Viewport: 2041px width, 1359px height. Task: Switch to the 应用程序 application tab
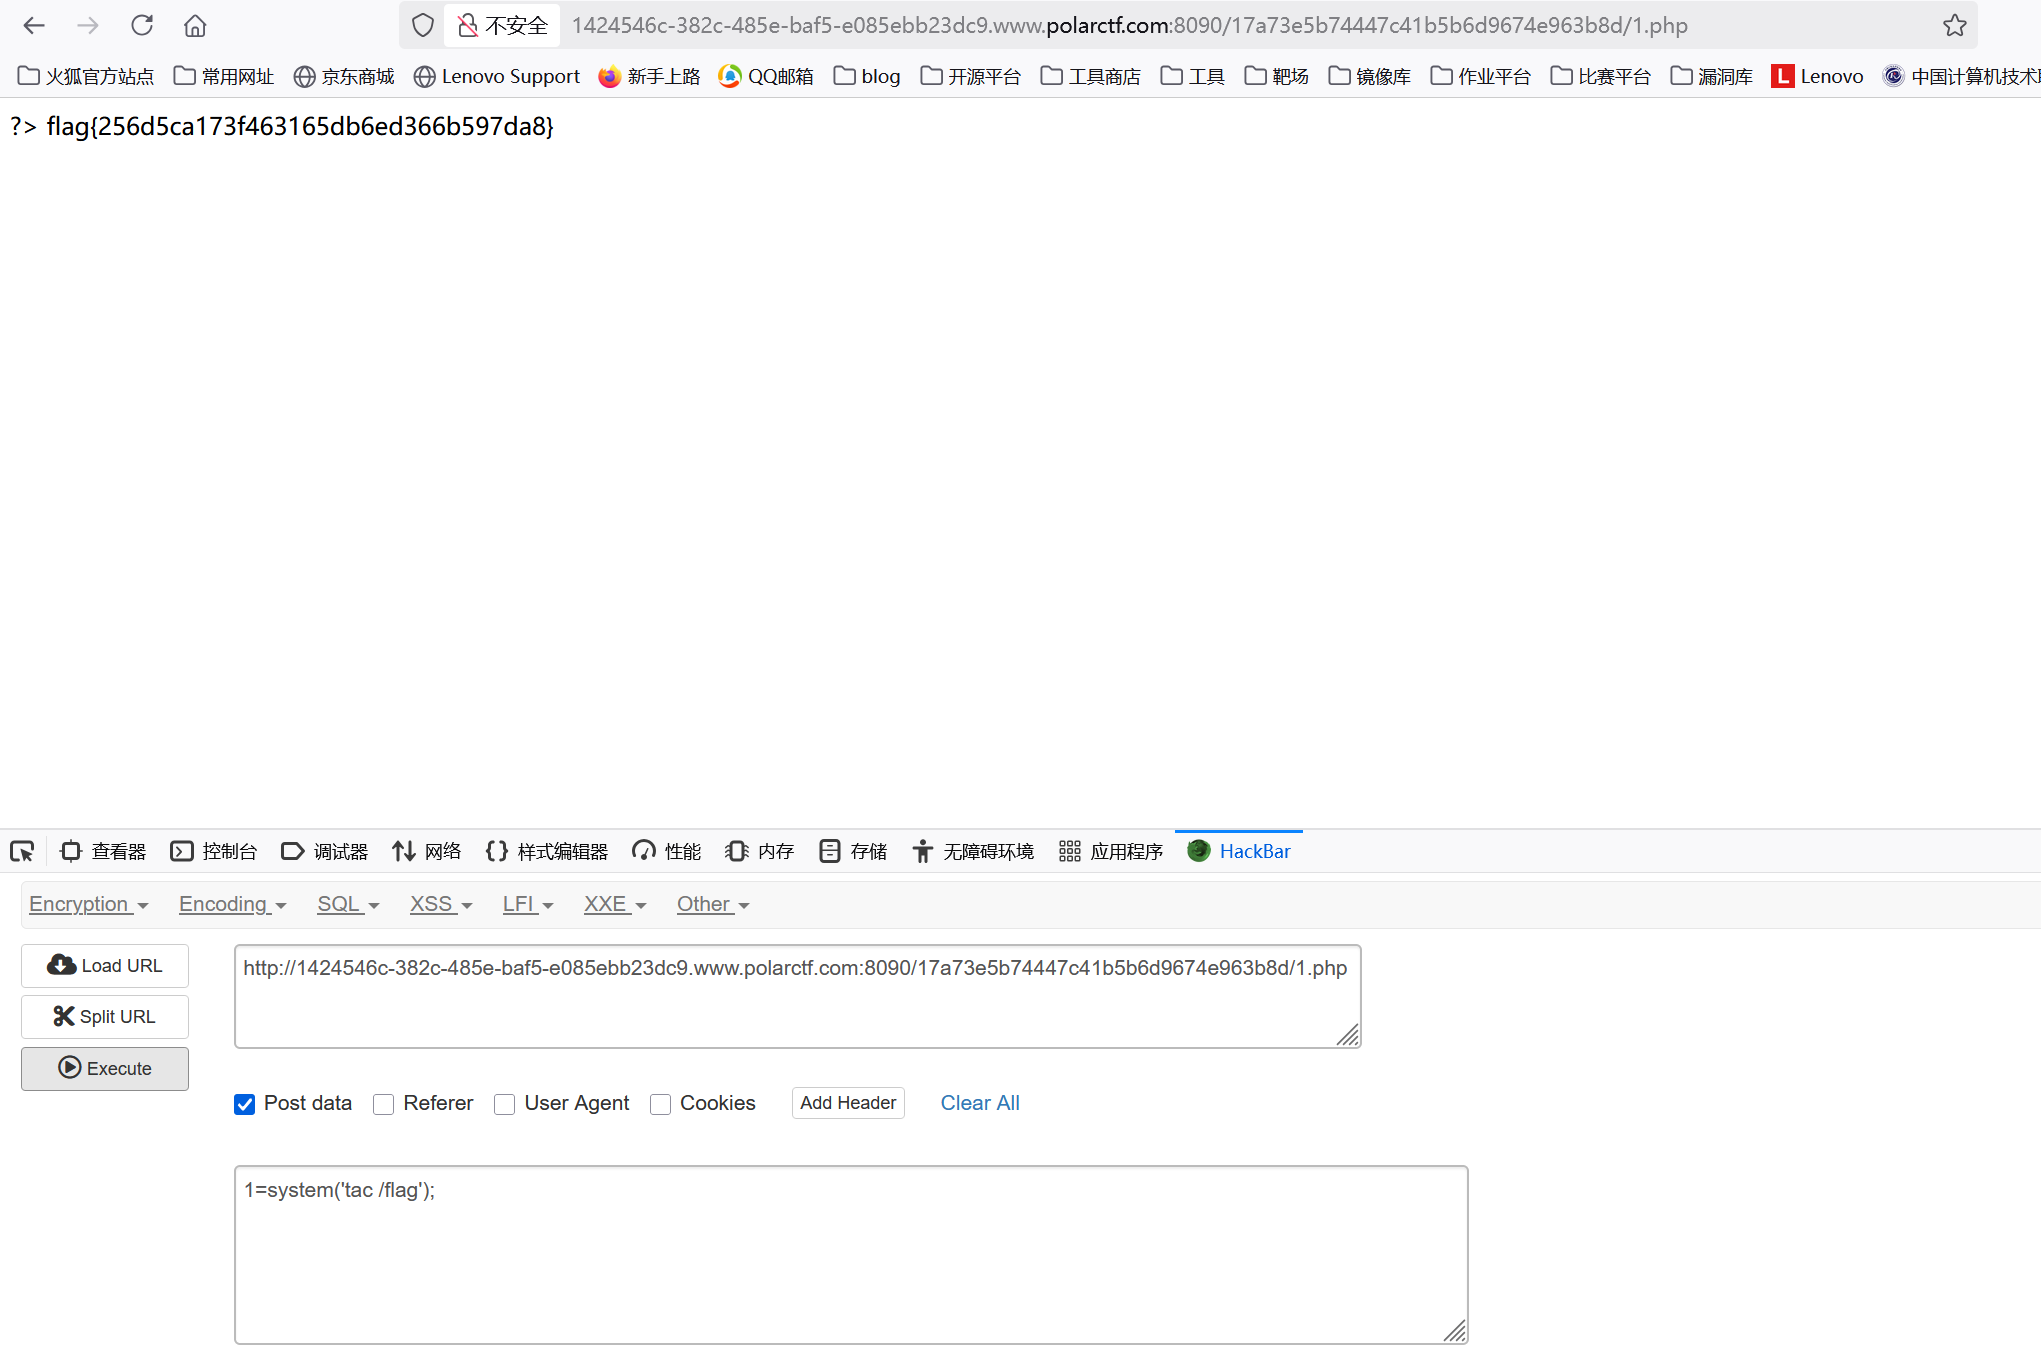point(1111,851)
